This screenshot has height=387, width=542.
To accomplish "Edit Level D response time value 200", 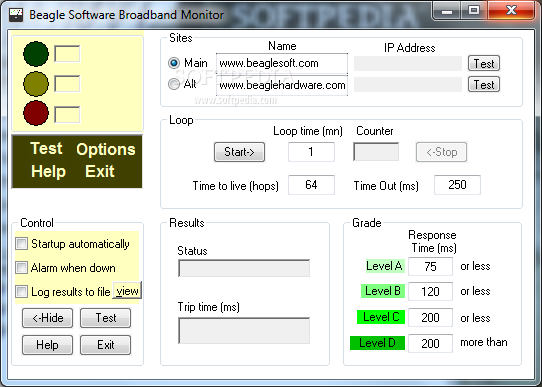I will 430,343.
